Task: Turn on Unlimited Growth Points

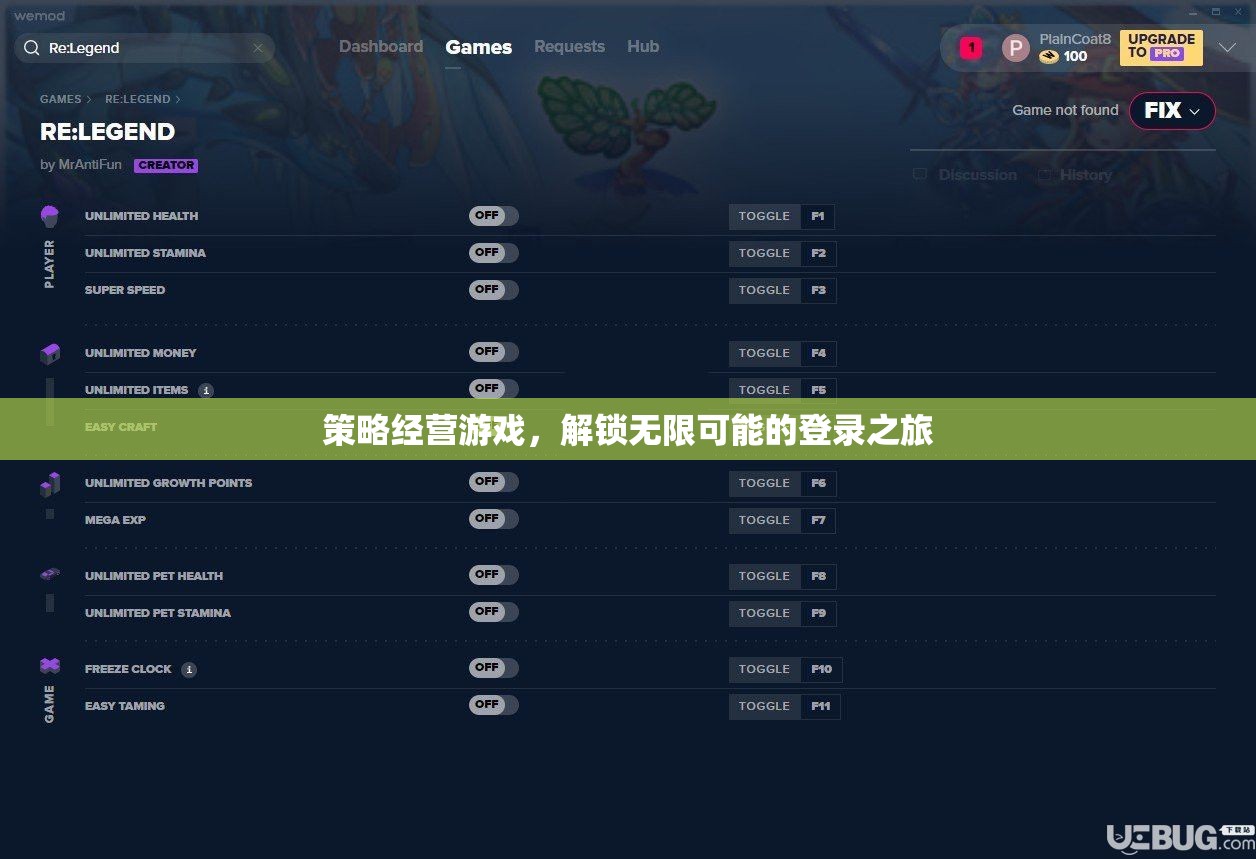Action: [x=494, y=482]
